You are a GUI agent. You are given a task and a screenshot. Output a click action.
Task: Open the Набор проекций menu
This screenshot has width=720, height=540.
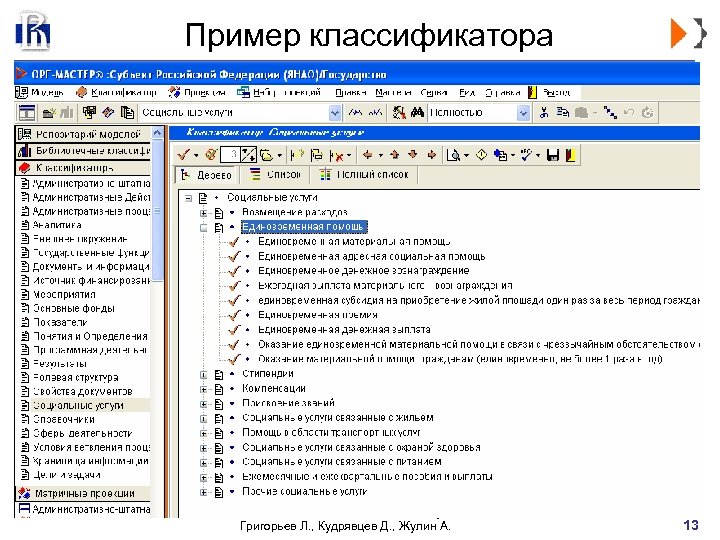pos(279,92)
